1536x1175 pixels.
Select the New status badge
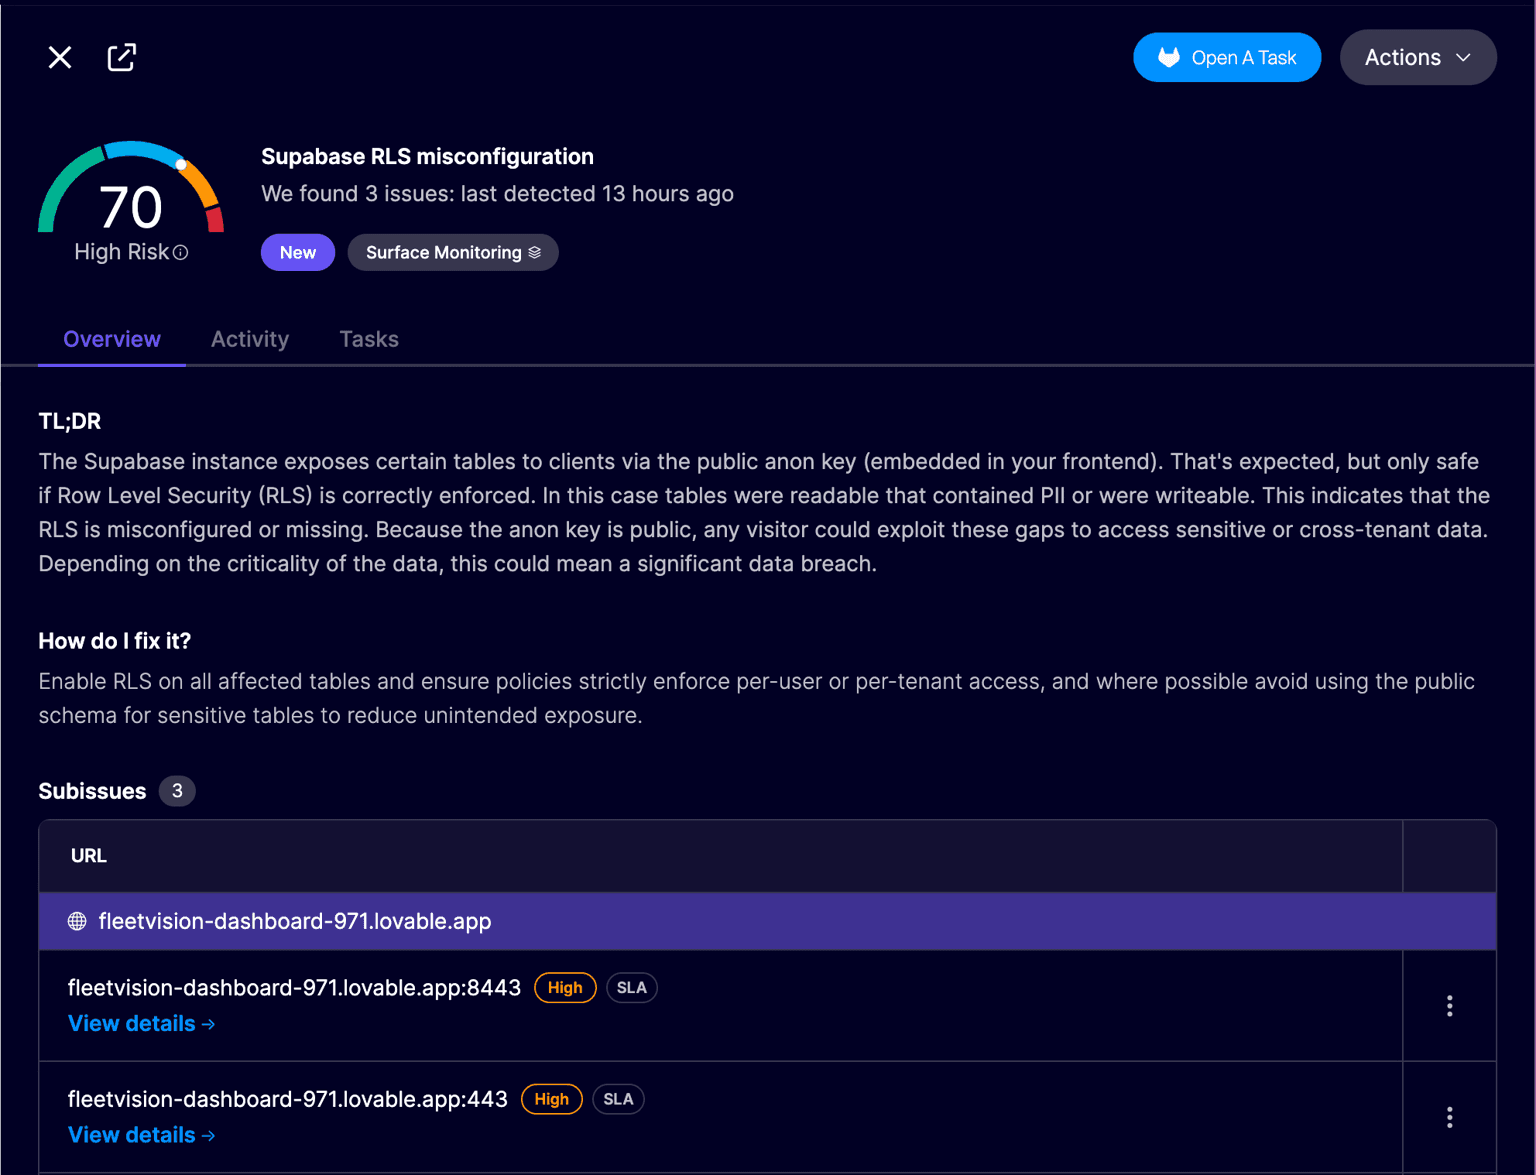coord(297,253)
